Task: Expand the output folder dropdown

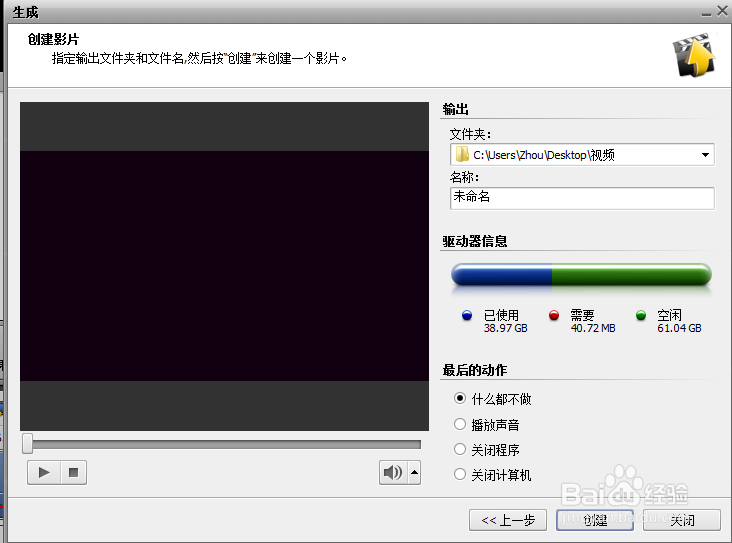Action: [x=705, y=155]
